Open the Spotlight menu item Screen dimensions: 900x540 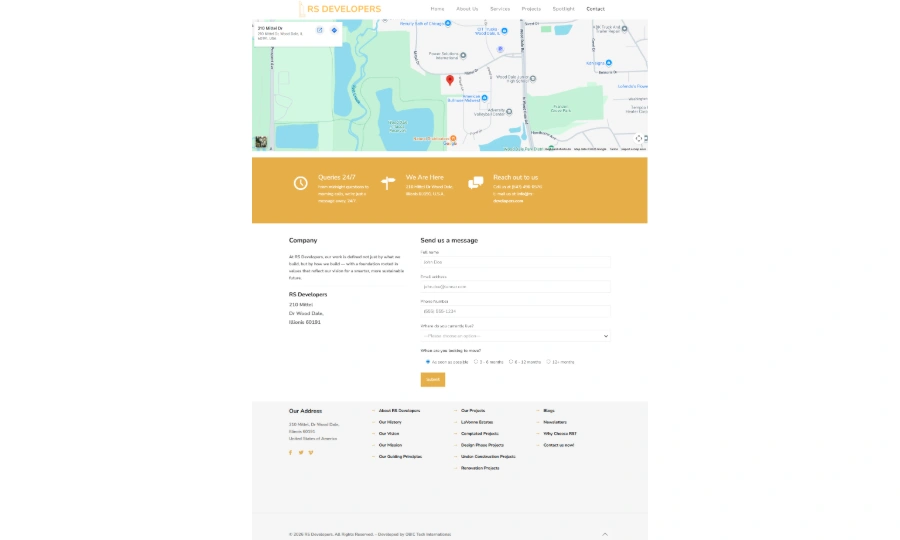(x=563, y=9)
